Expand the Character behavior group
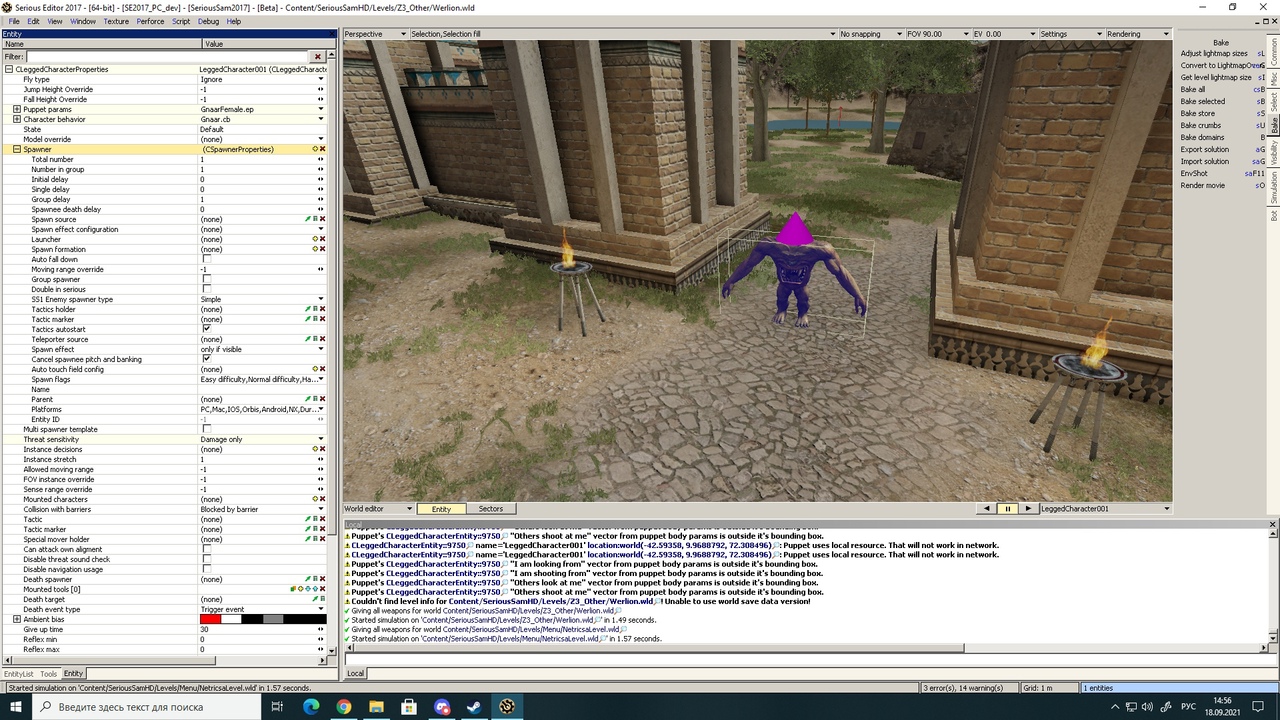The width and height of the screenshot is (1280, 720). 17,119
